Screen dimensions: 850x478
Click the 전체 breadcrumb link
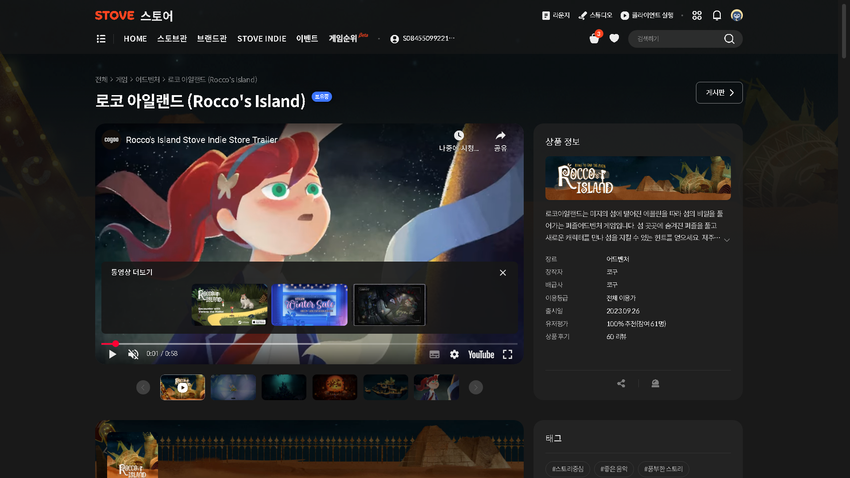pos(101,80)
